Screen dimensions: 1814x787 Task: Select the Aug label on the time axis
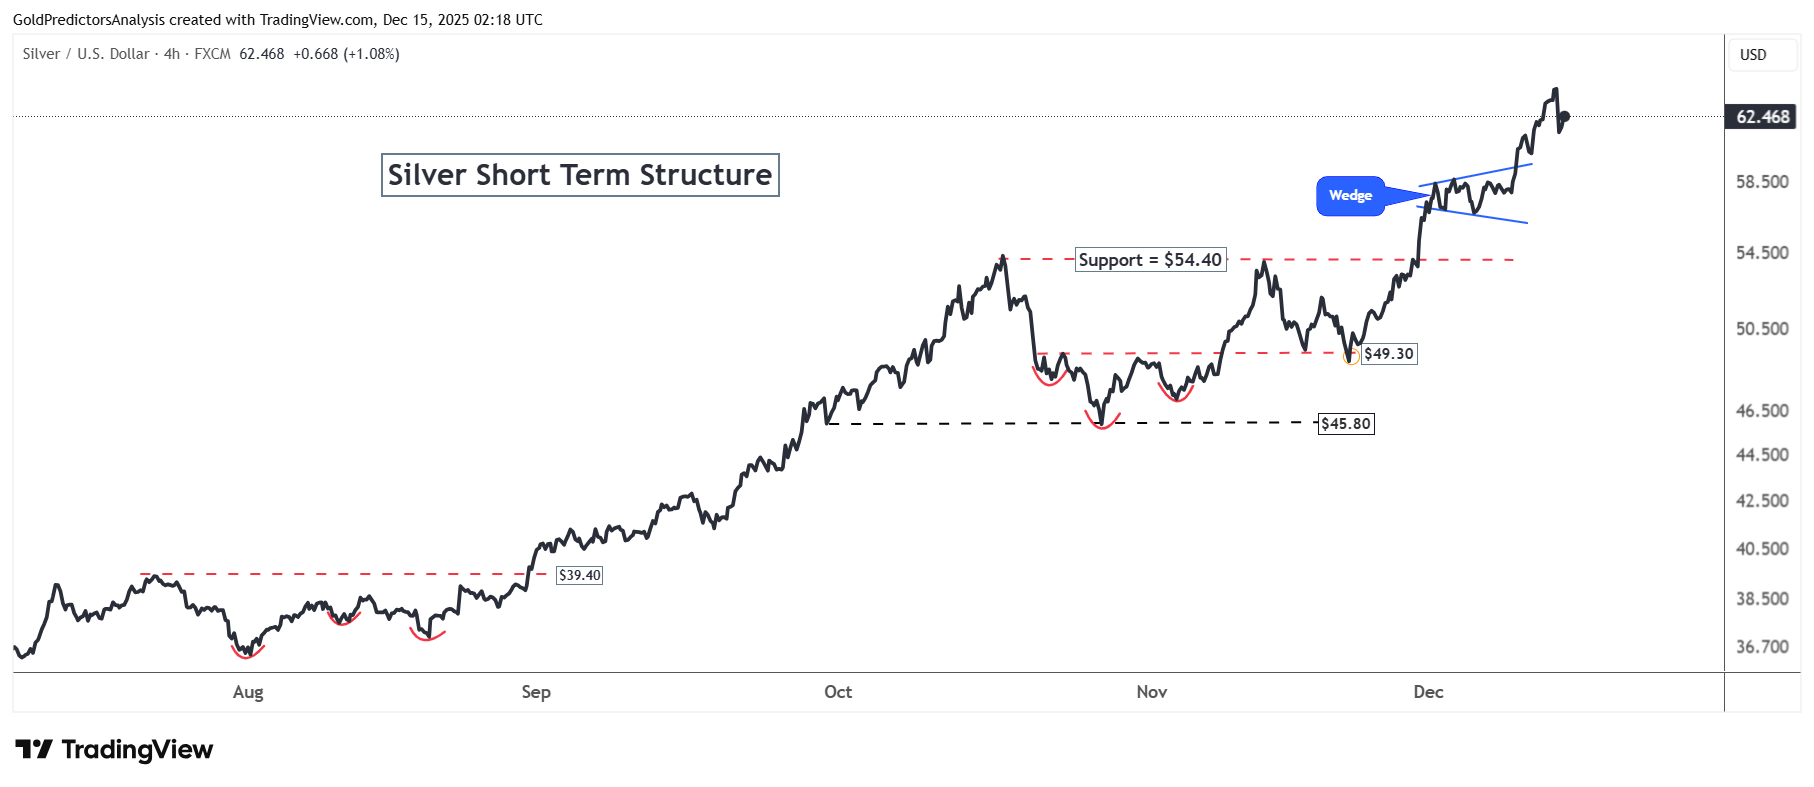(x=248, y=692)
